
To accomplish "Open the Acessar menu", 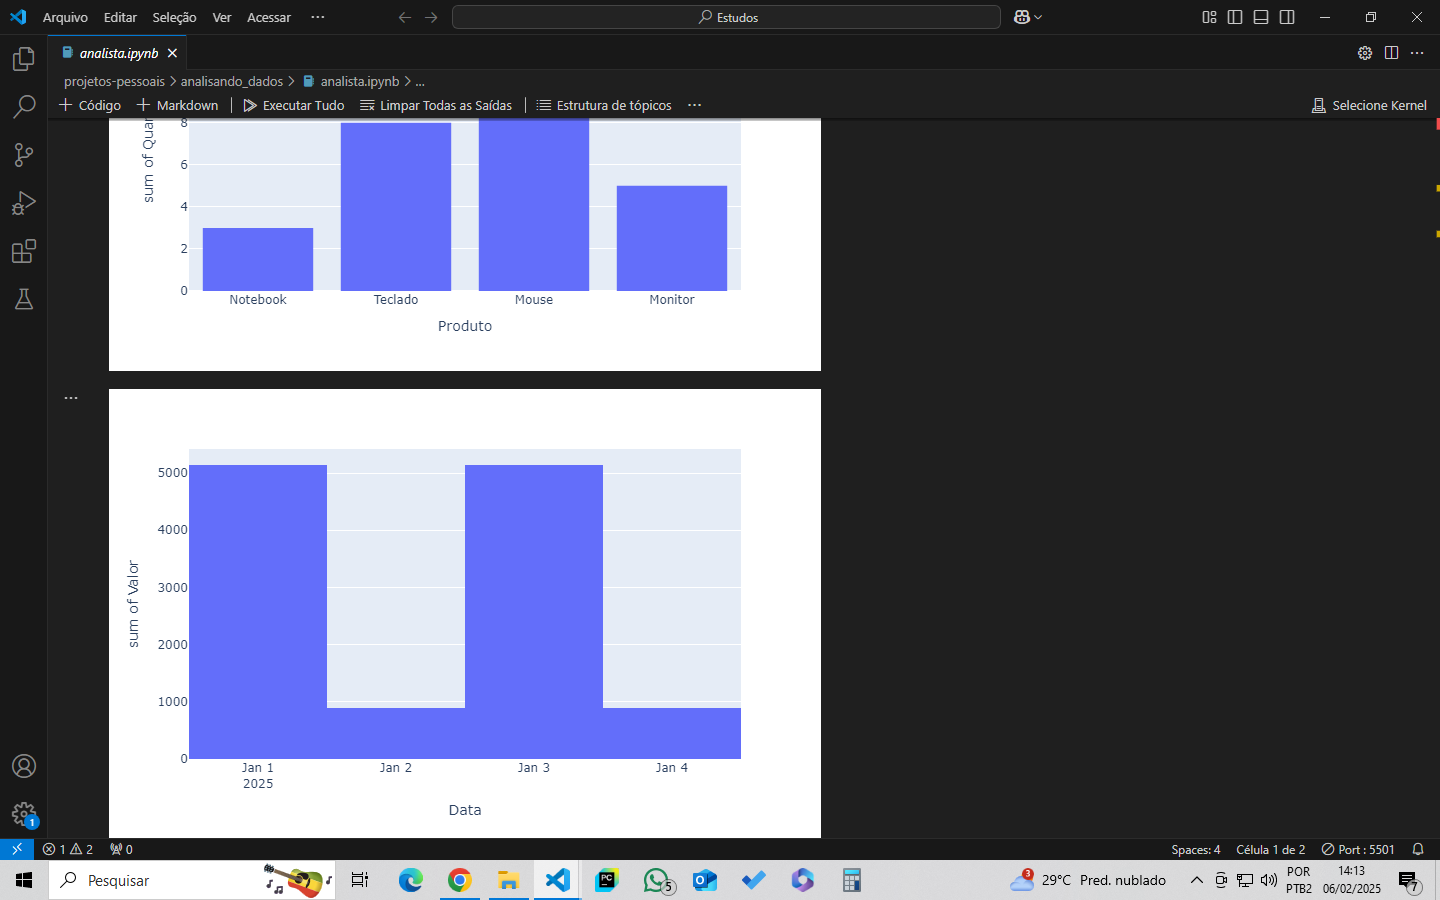I will click(x=269, y=17).
